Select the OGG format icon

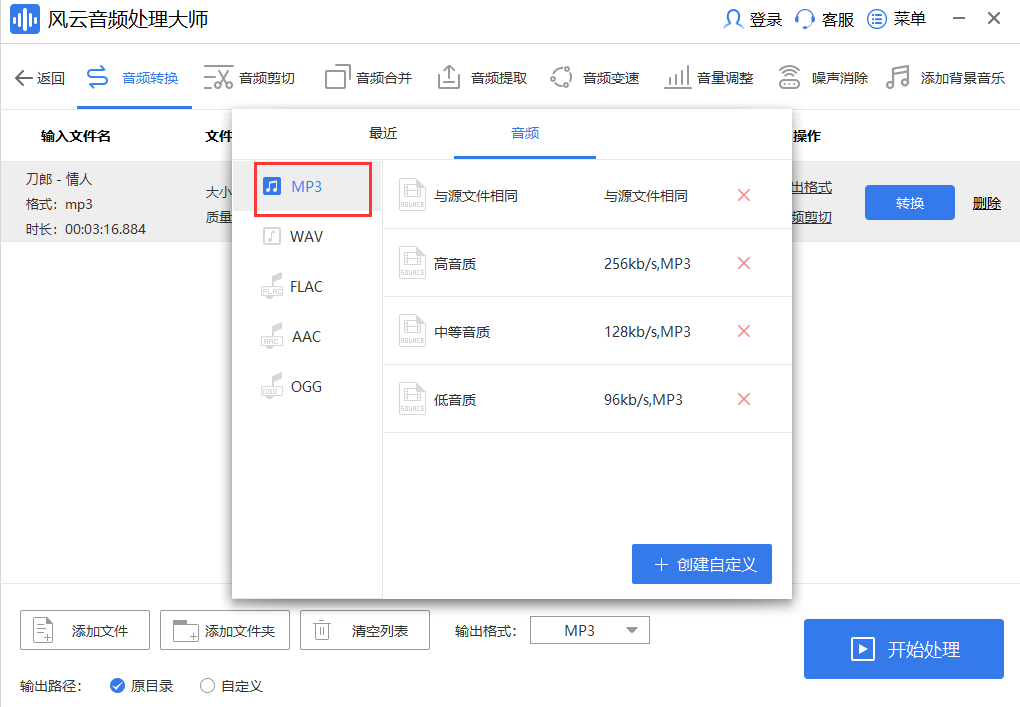(x=272, y=386)
